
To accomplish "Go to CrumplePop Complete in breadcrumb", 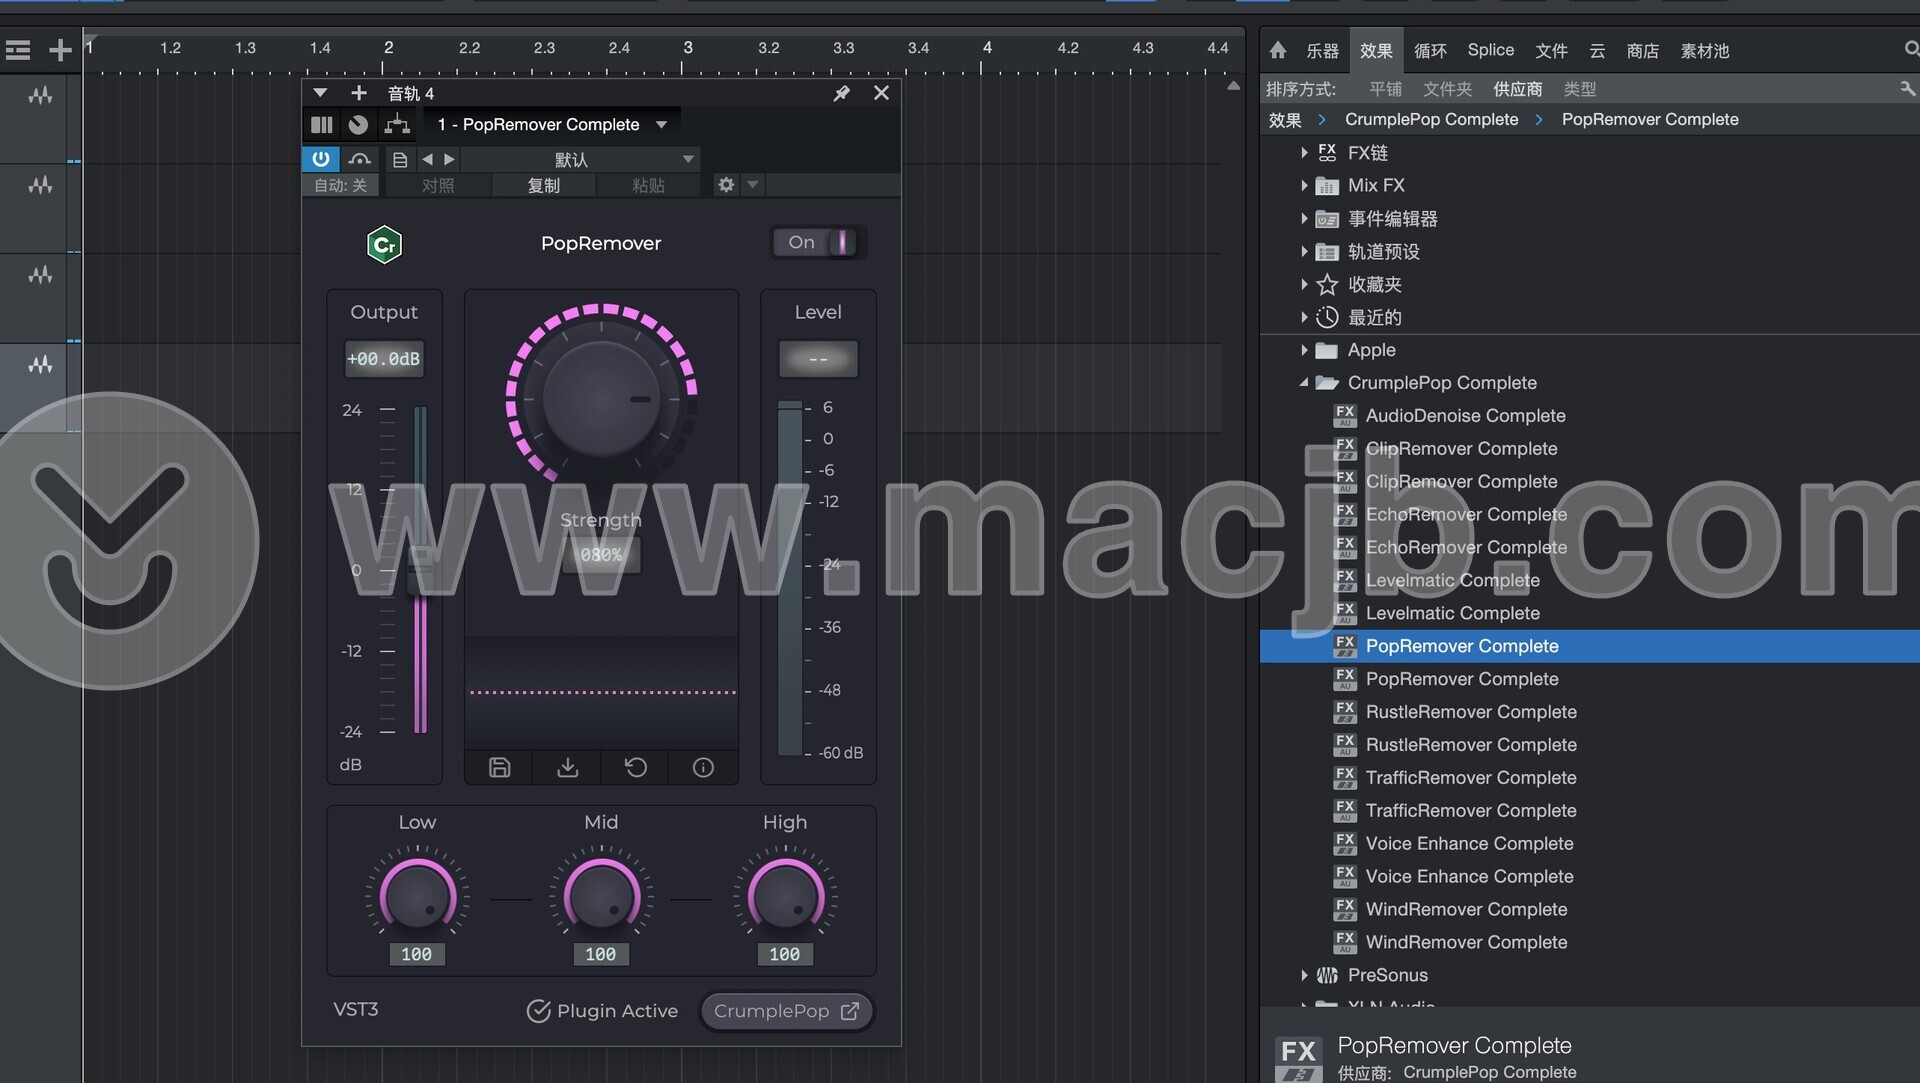I will coord(1431,120).
